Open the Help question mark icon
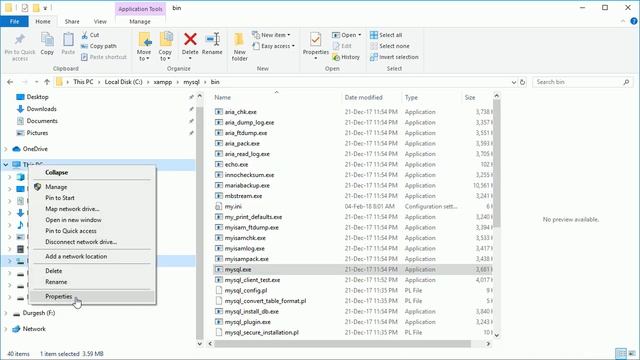Viewport: 640px width, 360px height. (634, 21)
